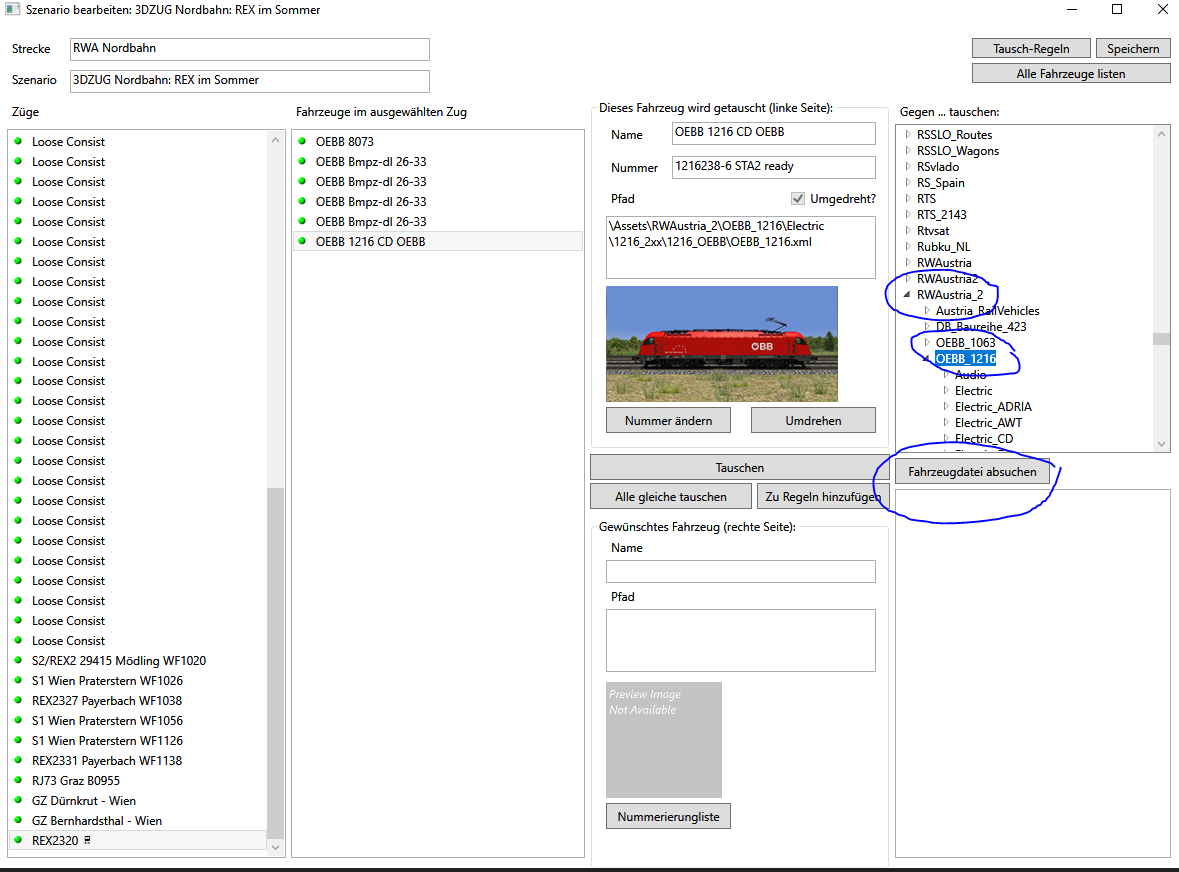Click the window icon in title bar
The height and width of the screenshot is (872, 1179).
pyautogui.click(x=13, y=10)
